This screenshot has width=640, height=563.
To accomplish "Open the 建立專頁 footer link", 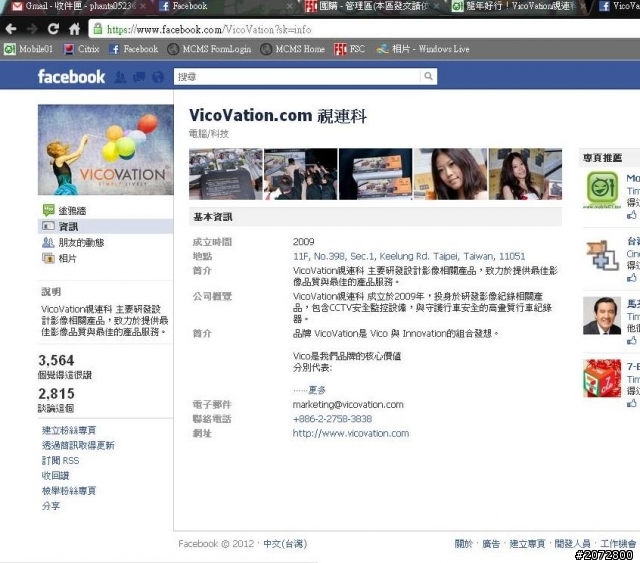I will (527, 544).
